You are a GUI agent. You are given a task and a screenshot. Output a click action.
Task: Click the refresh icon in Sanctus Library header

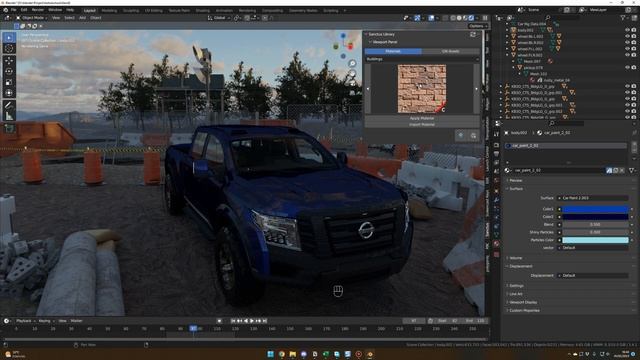click(x=473, y=35)
